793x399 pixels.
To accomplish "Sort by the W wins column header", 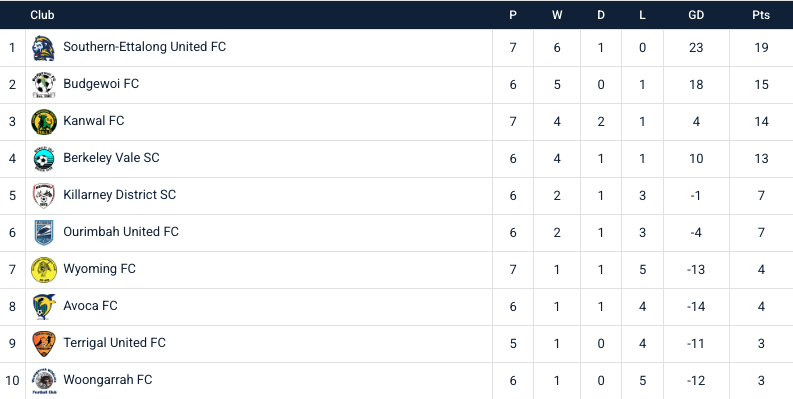I will pos(557,15).
